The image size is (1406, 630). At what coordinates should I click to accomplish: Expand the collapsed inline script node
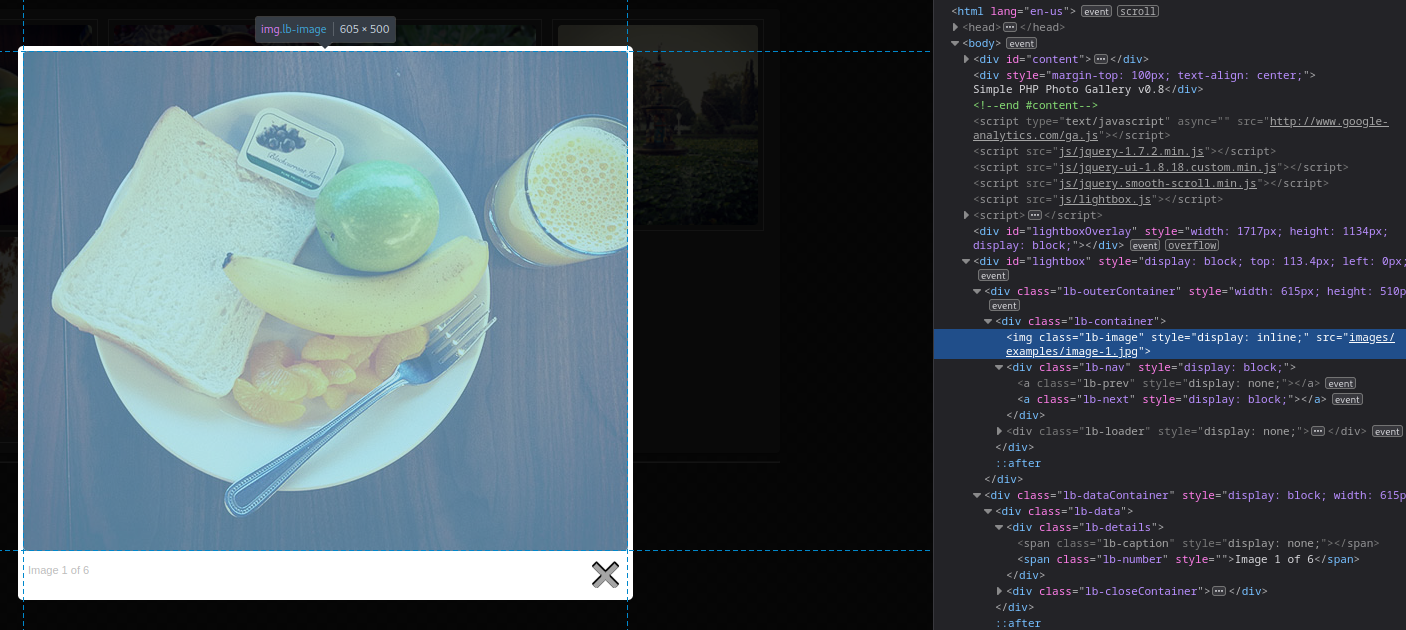click(x=967, y=215)
